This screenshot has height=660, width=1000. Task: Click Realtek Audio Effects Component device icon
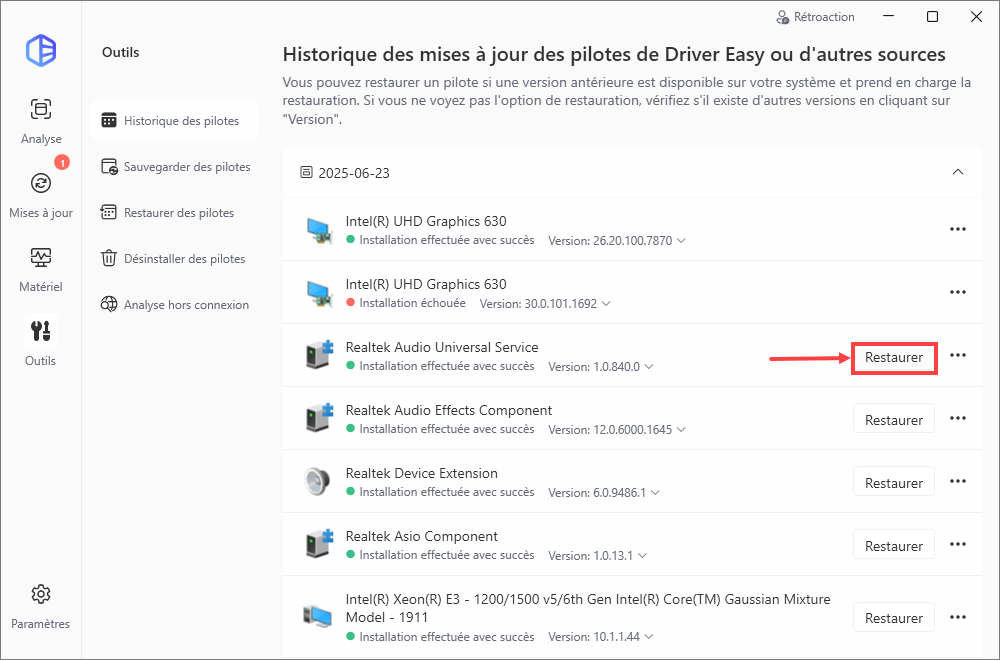point(318,418)
